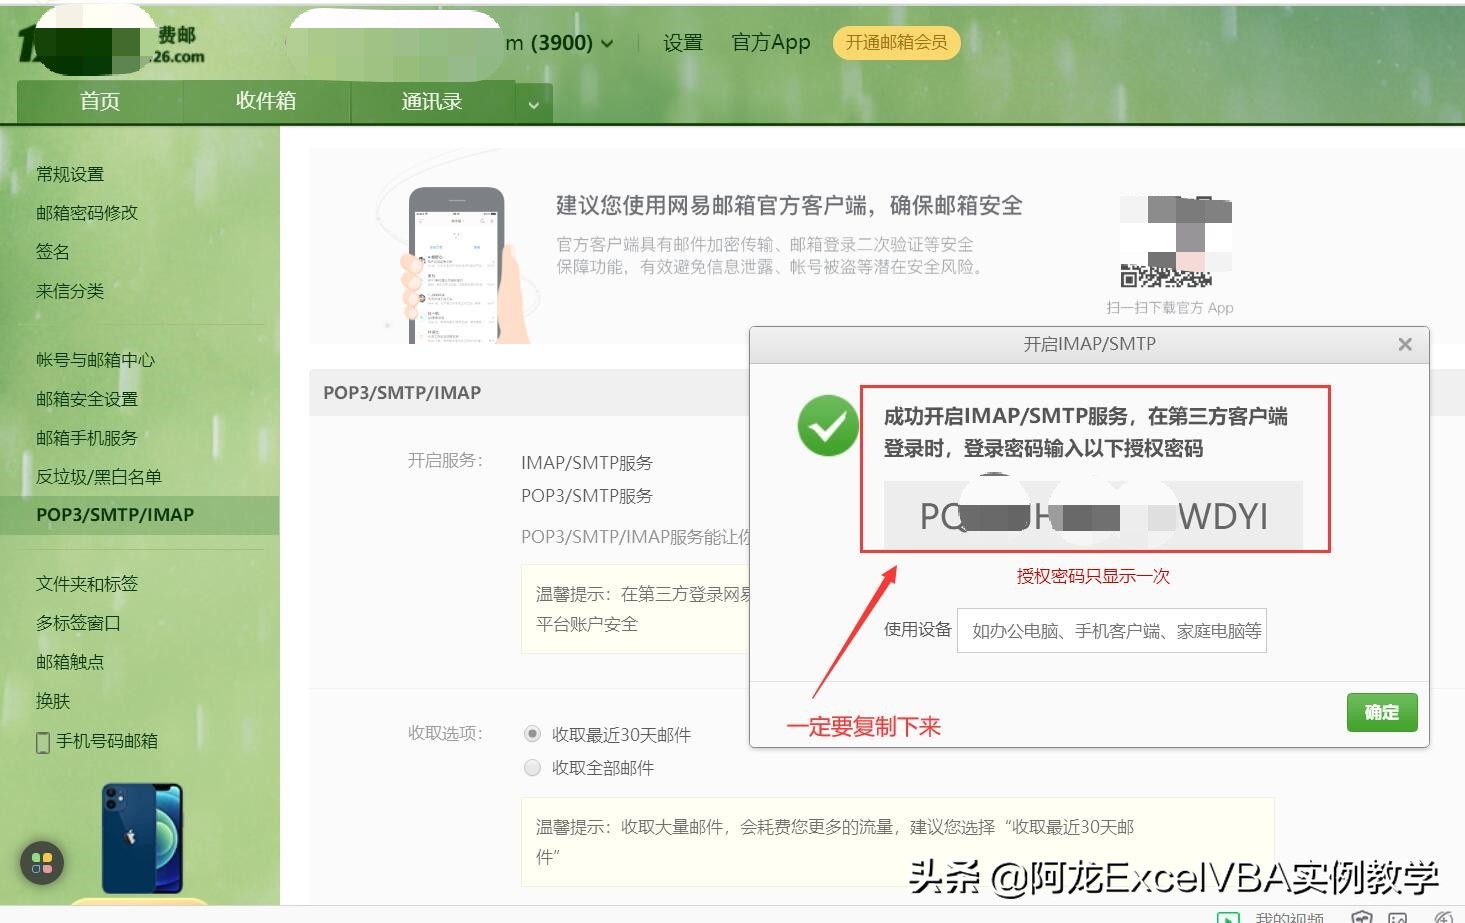
Task: Click the phone icon beside 手机号码邮箱
Action: tap(42, 742)
